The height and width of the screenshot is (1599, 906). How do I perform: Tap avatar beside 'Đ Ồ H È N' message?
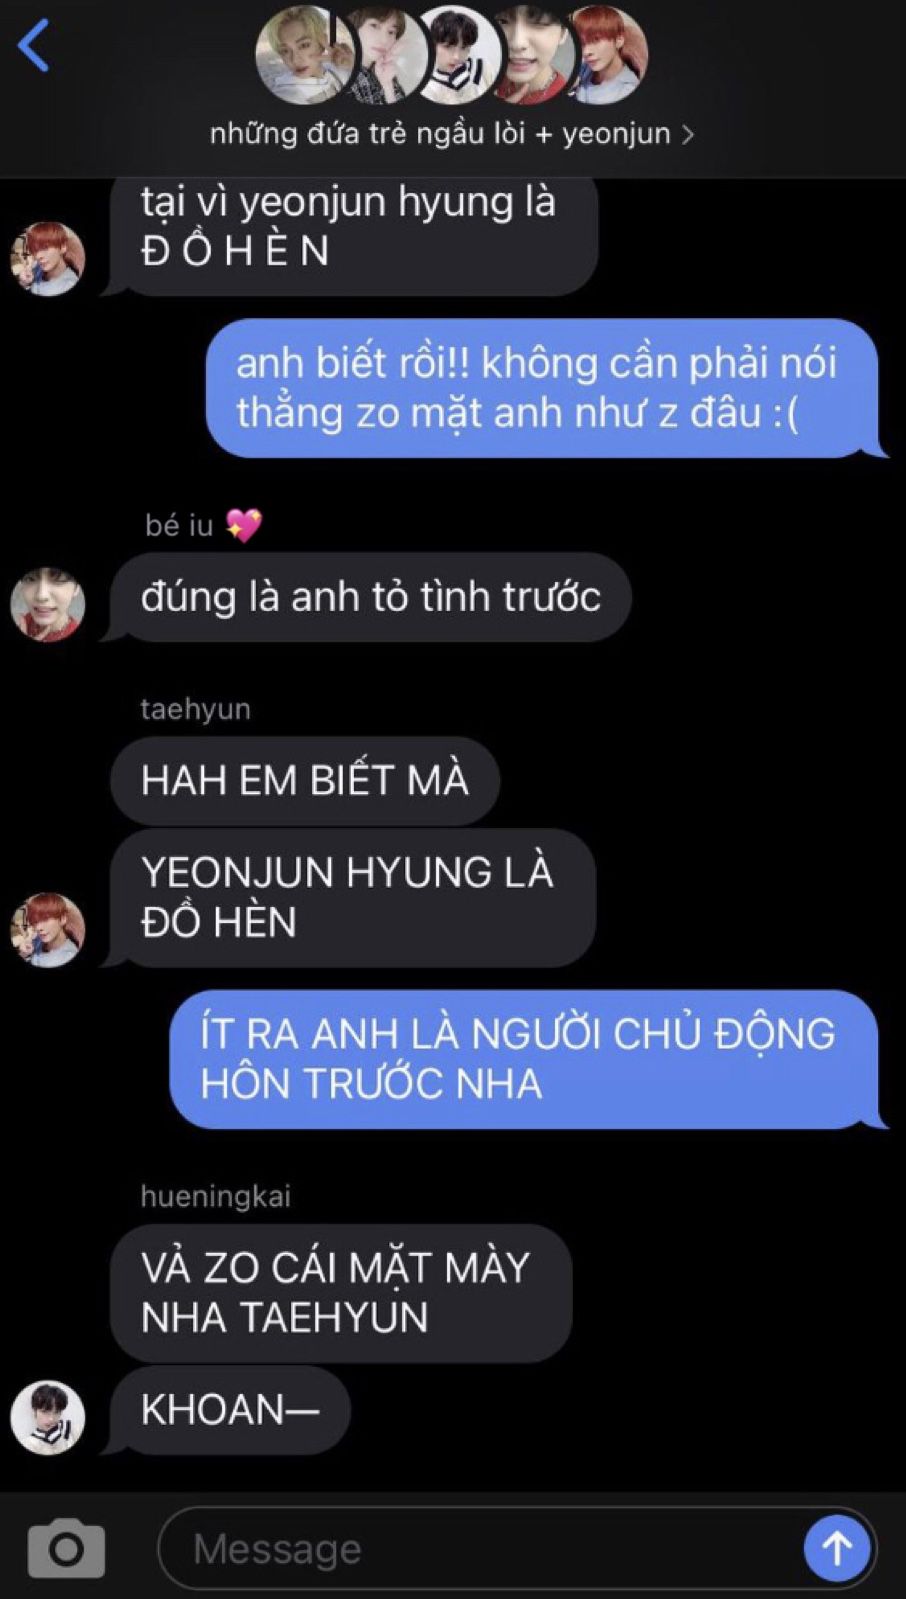tap(47, 259)
